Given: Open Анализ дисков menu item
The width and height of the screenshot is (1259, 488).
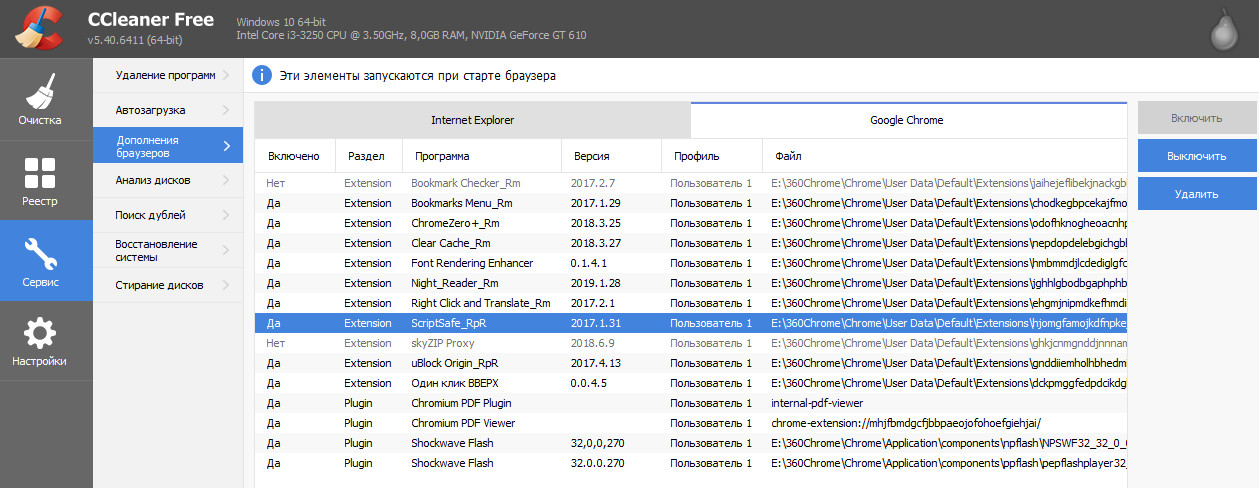Looking at the screenshot, I should point(168,180).
